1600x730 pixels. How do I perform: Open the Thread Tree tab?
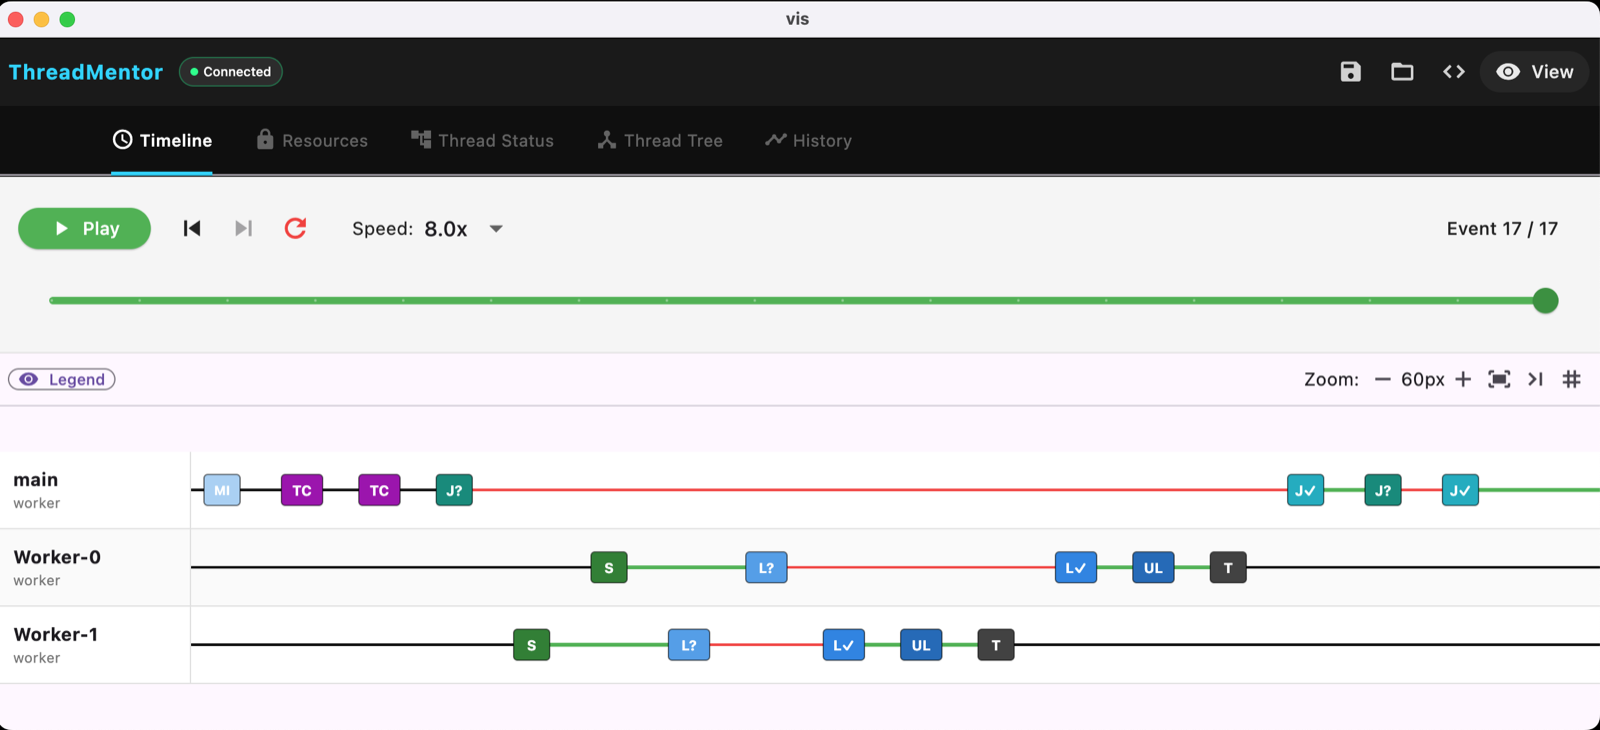pos(660,141)
